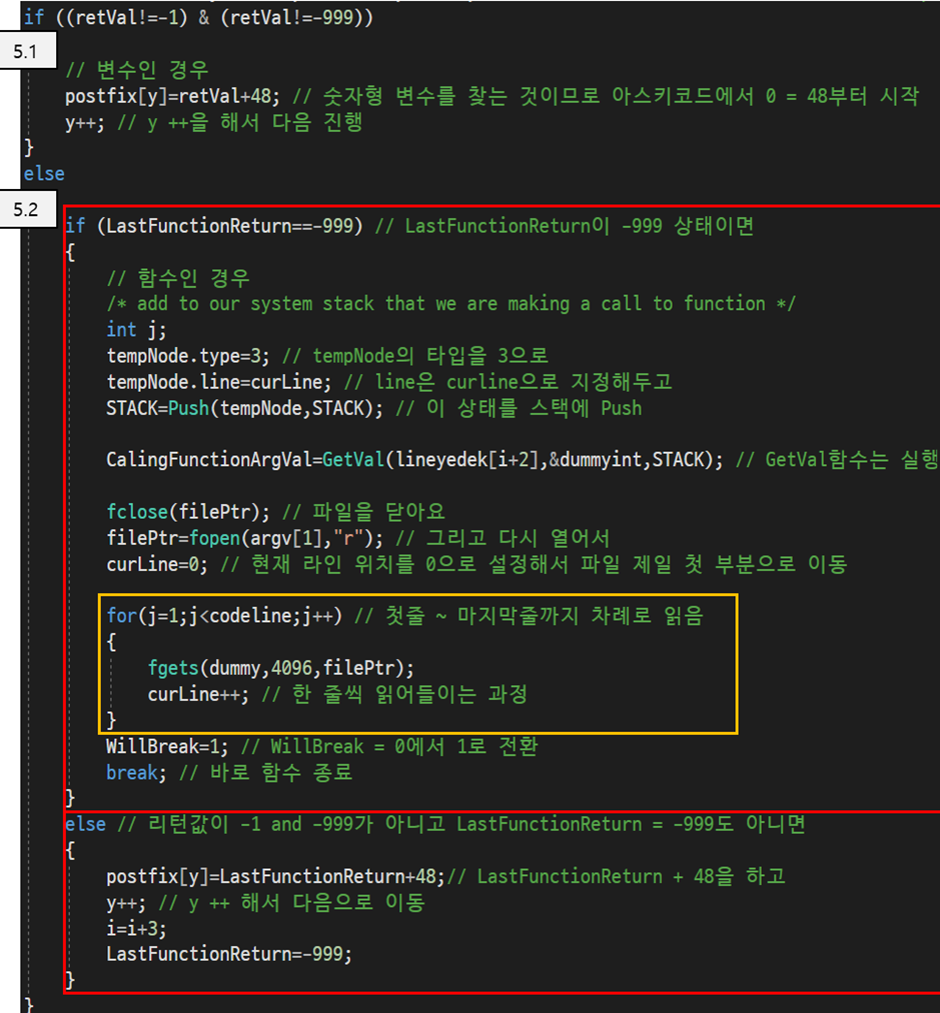Click the 'break; // 바로 함수 종료' line
The image size is (940, 1013).
click(x=229, y=772)
